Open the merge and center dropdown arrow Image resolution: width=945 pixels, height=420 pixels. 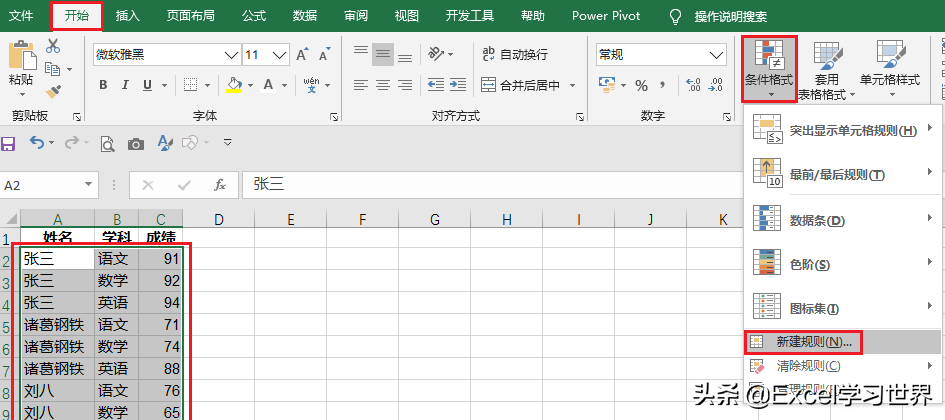point(573,86)
